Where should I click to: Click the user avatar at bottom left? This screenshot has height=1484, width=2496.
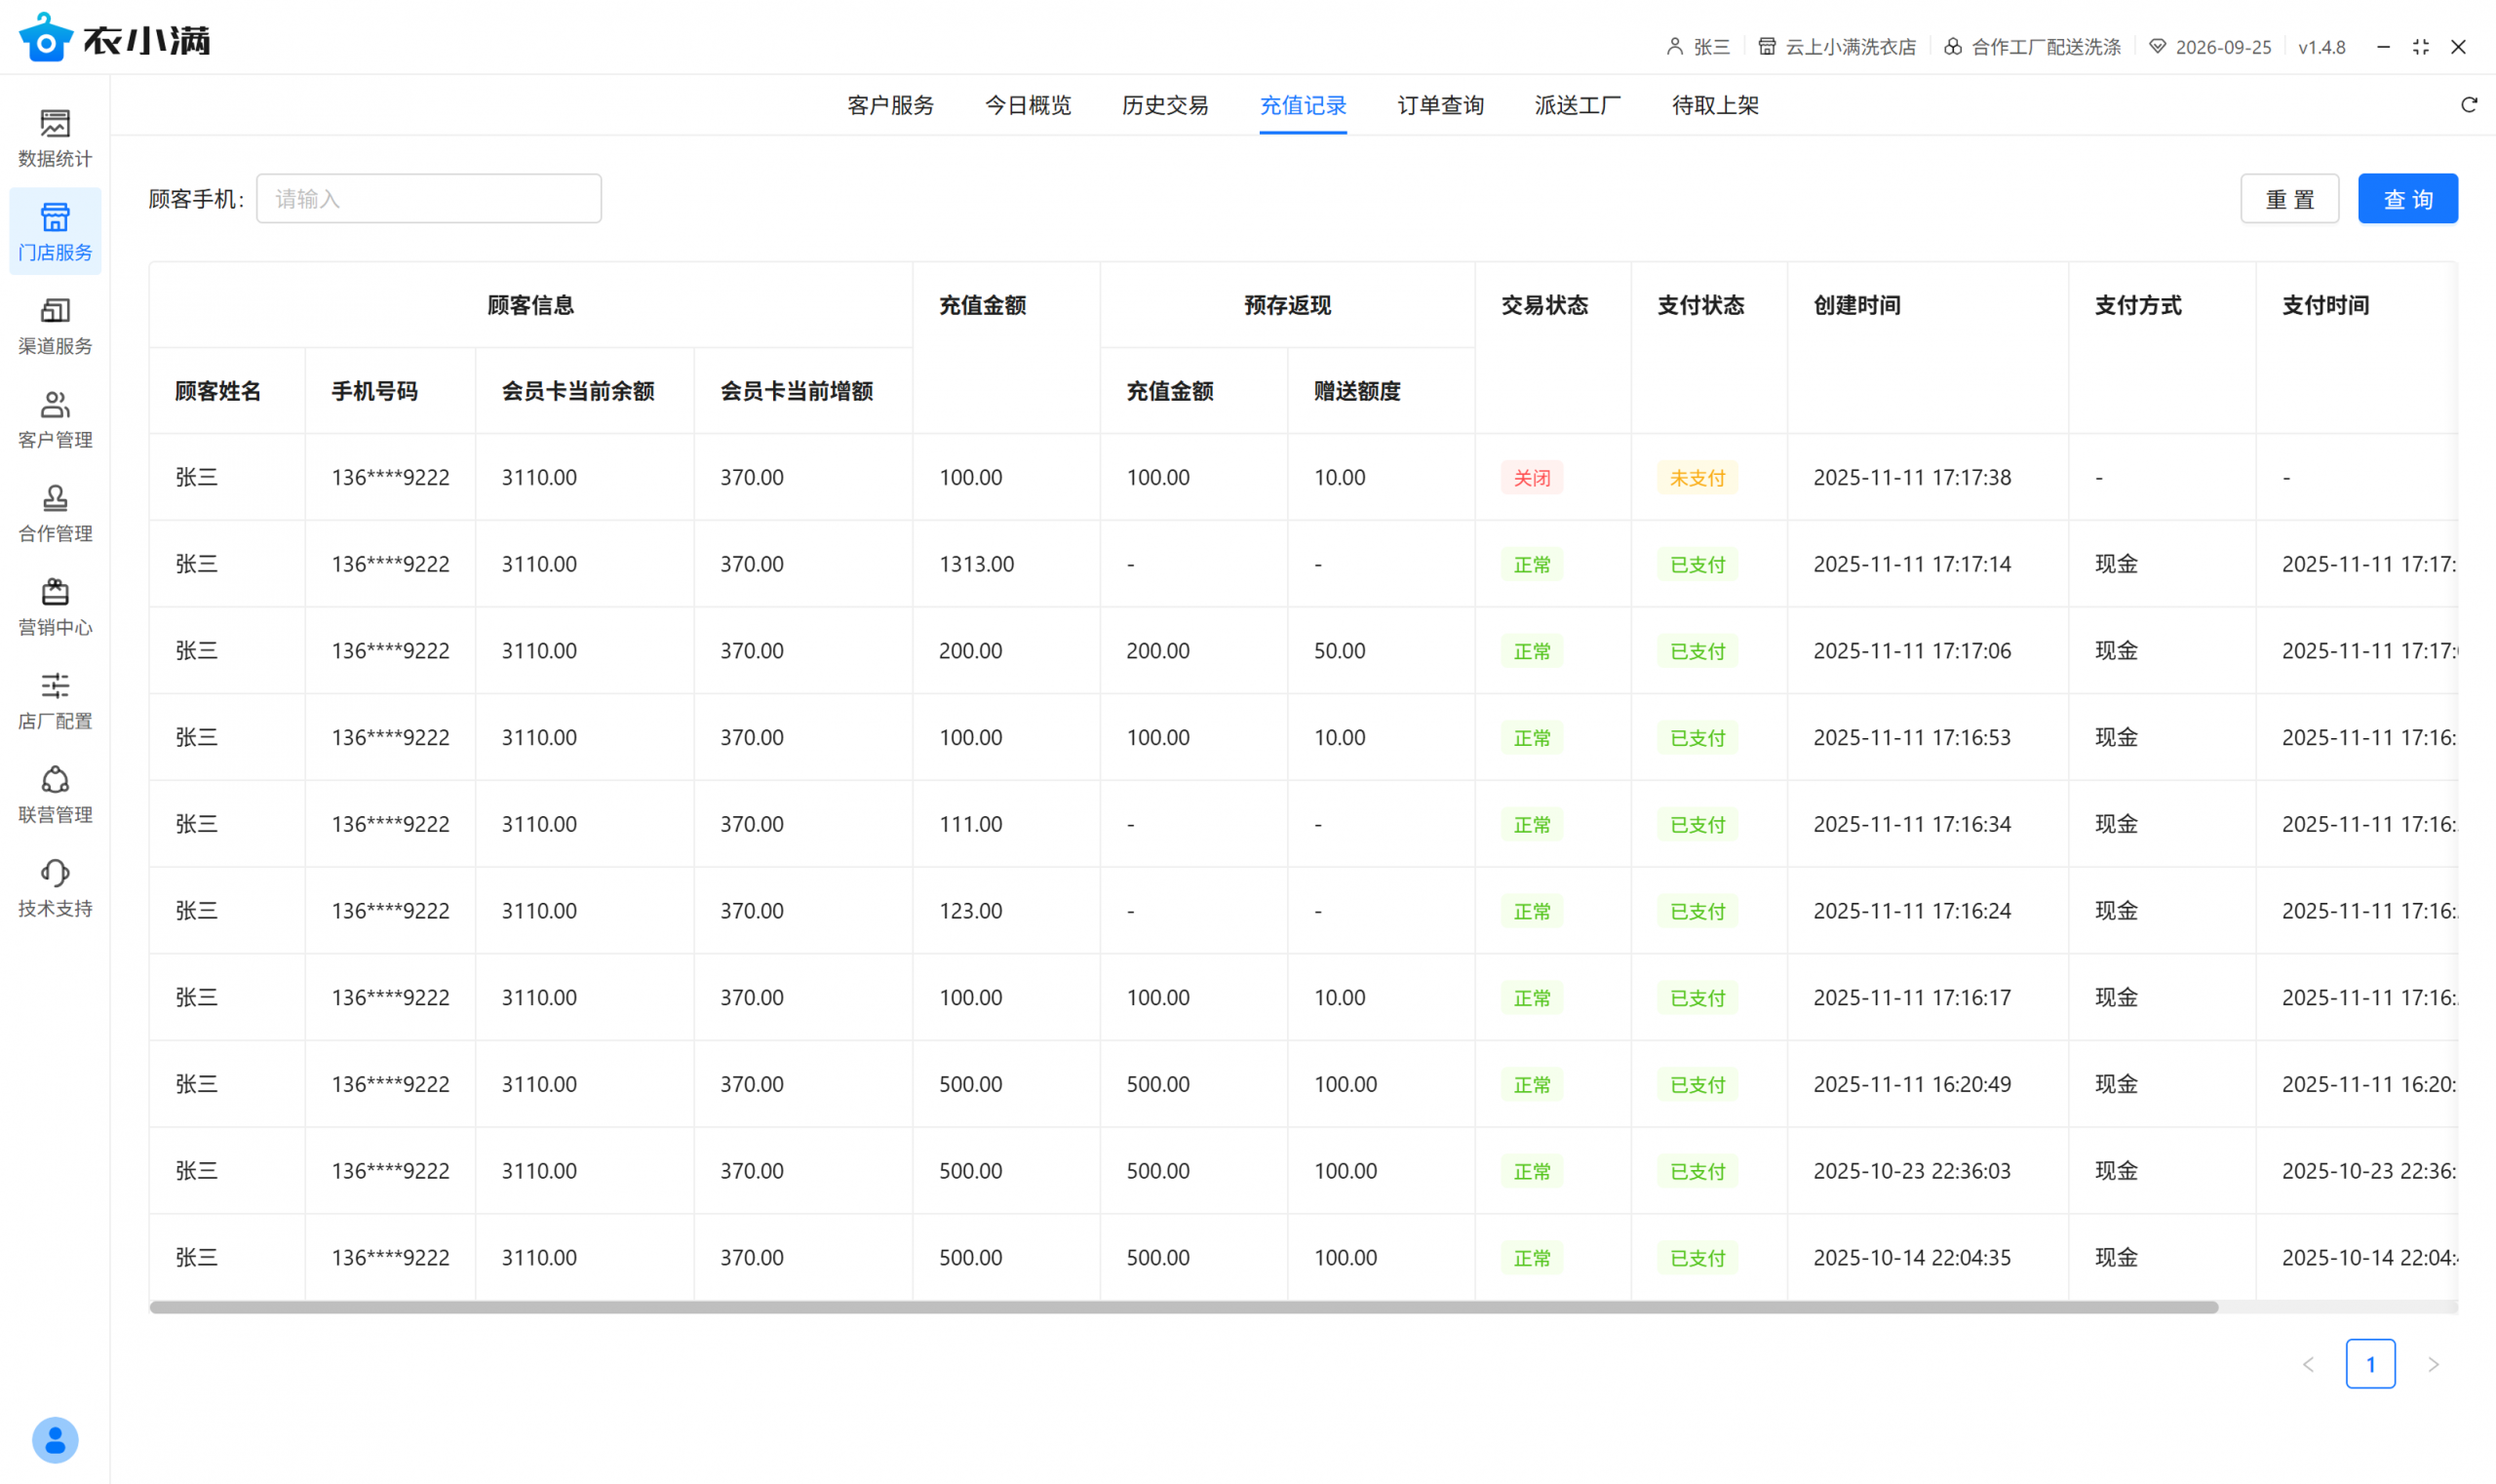55,1439
